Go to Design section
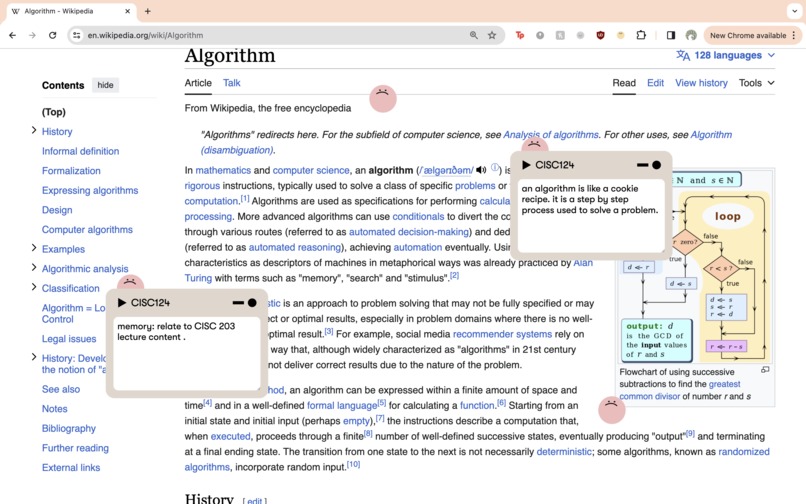This screenshot has height=504, width=806. [x=57, y=210]
